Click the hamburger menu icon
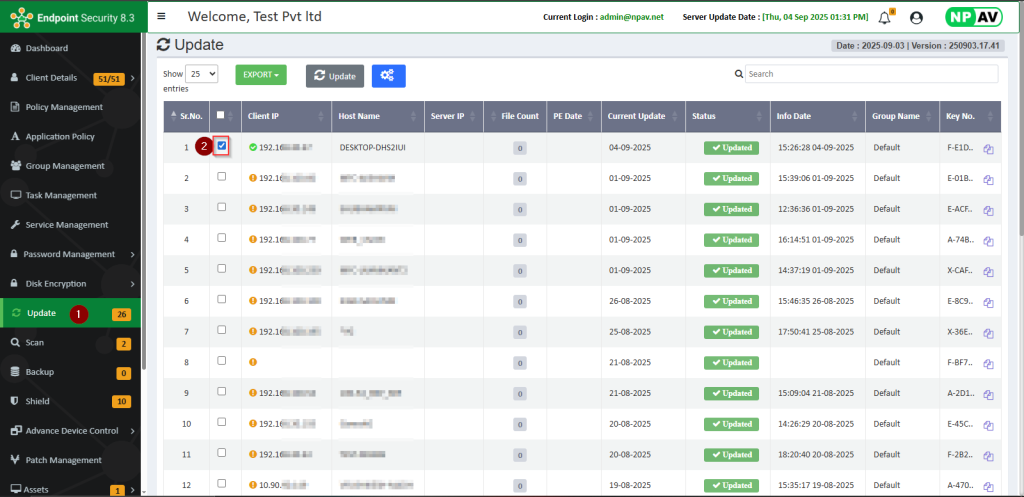This screenshot has width=1024, height=497. [162, 17]
